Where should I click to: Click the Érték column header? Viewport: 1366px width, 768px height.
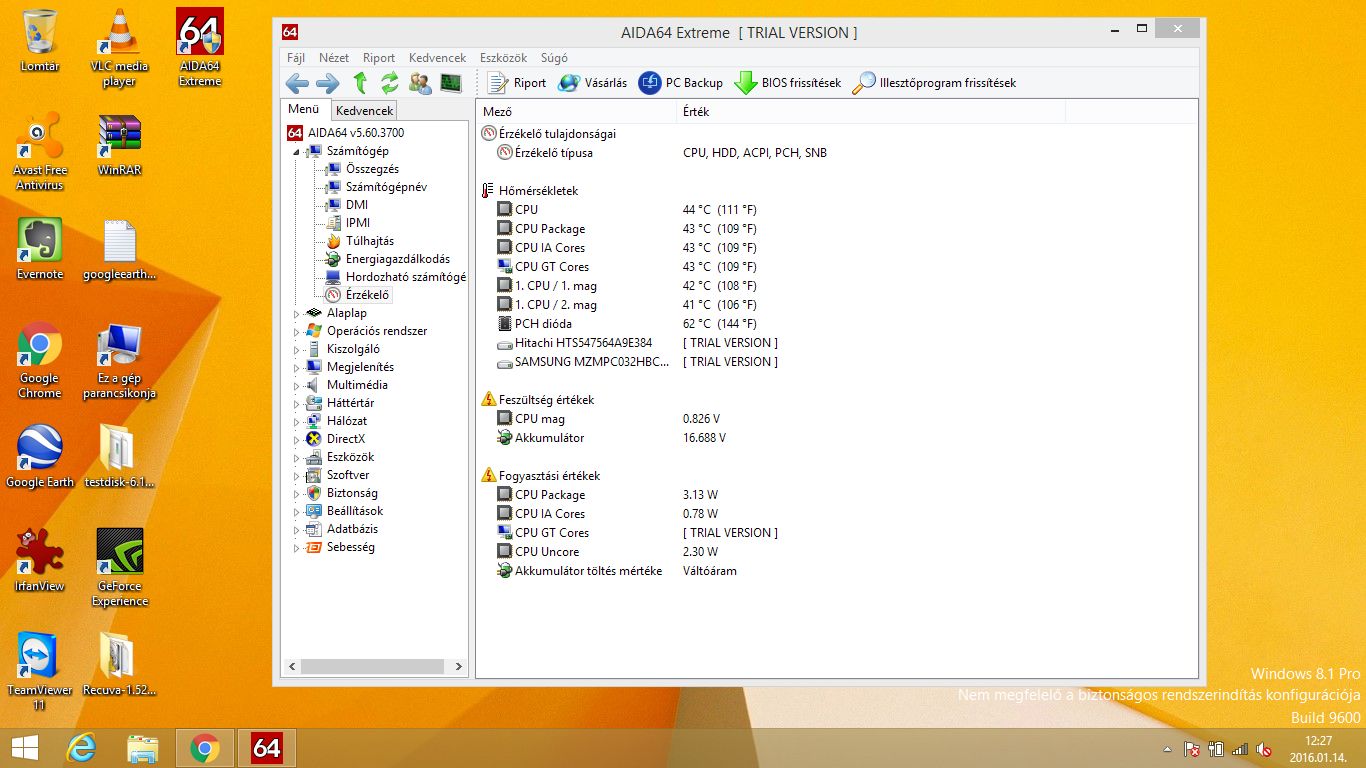point(871,111)
